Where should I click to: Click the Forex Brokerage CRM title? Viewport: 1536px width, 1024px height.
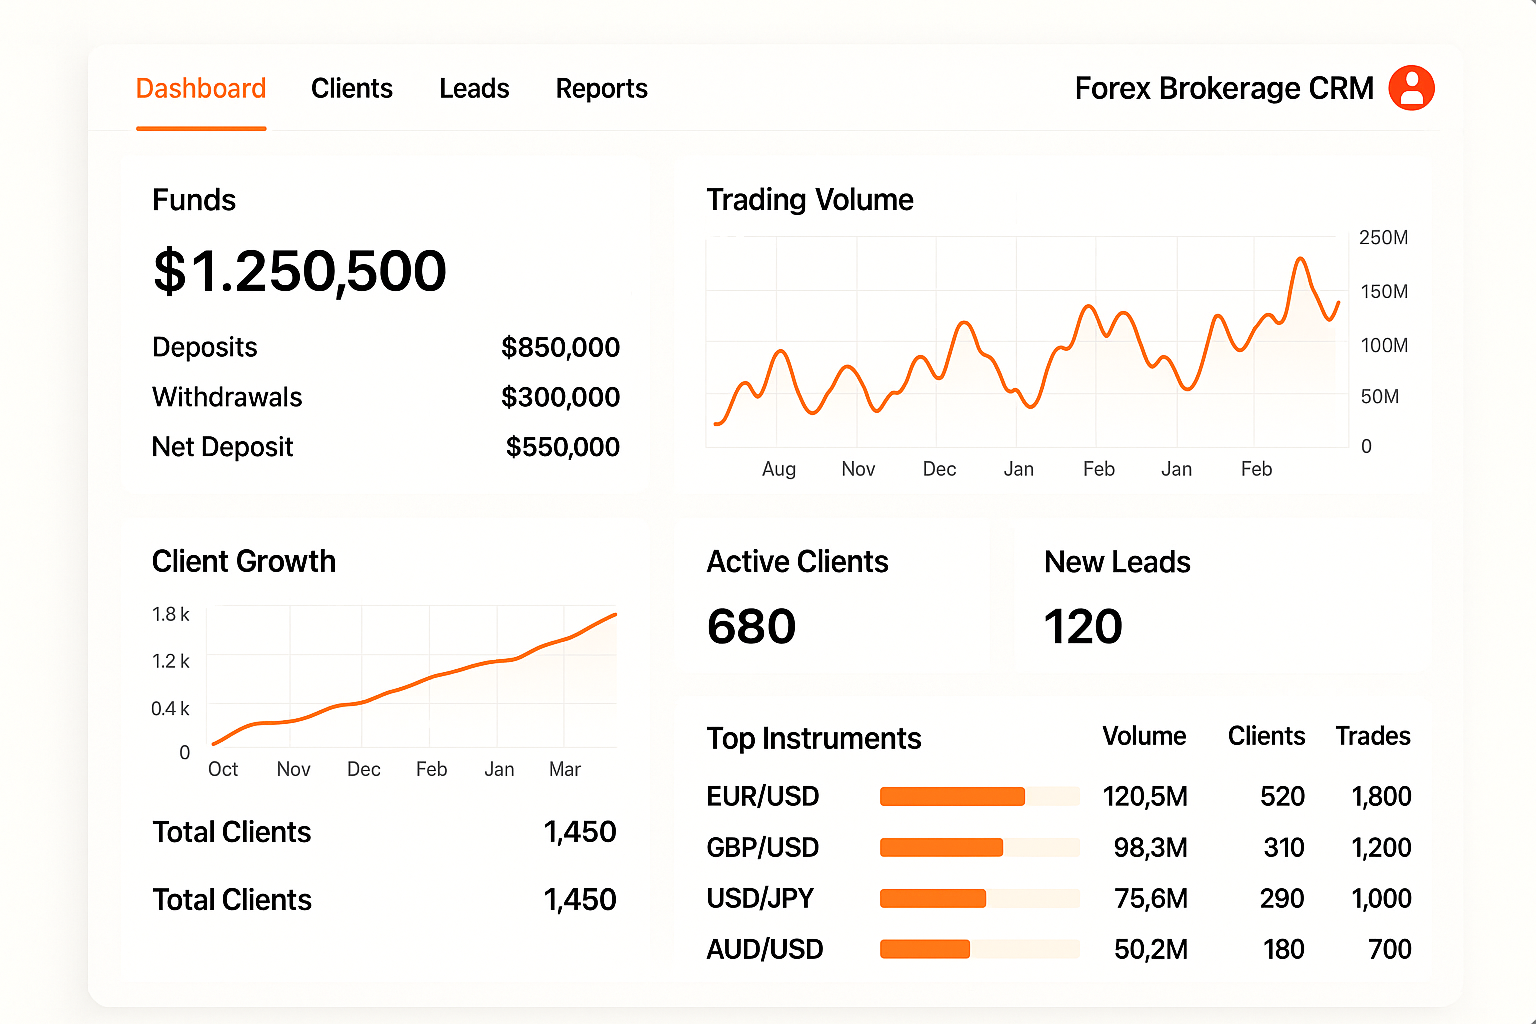[1223, 89]
